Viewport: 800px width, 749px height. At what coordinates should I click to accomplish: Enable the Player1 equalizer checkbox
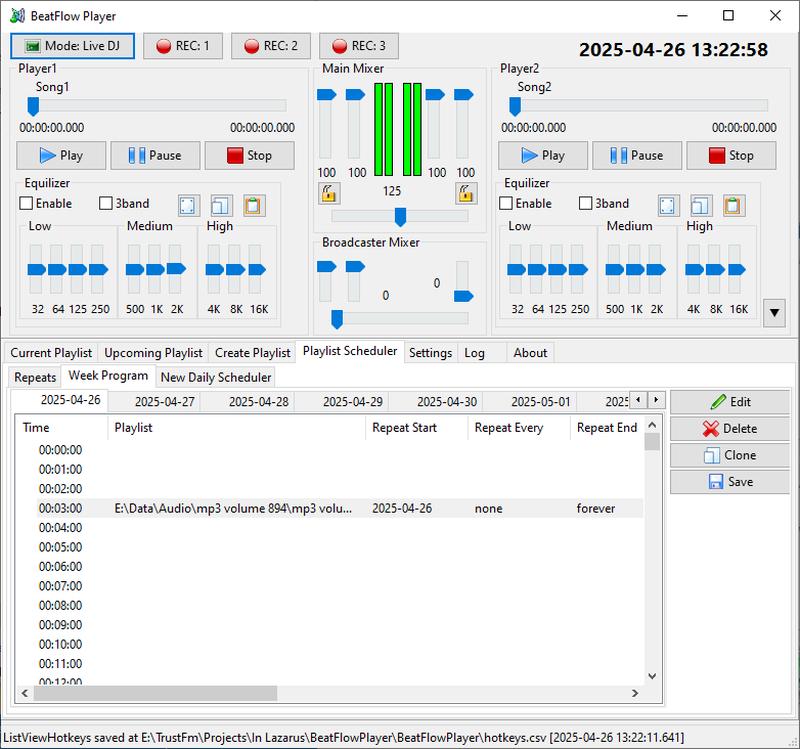[45, 203]
